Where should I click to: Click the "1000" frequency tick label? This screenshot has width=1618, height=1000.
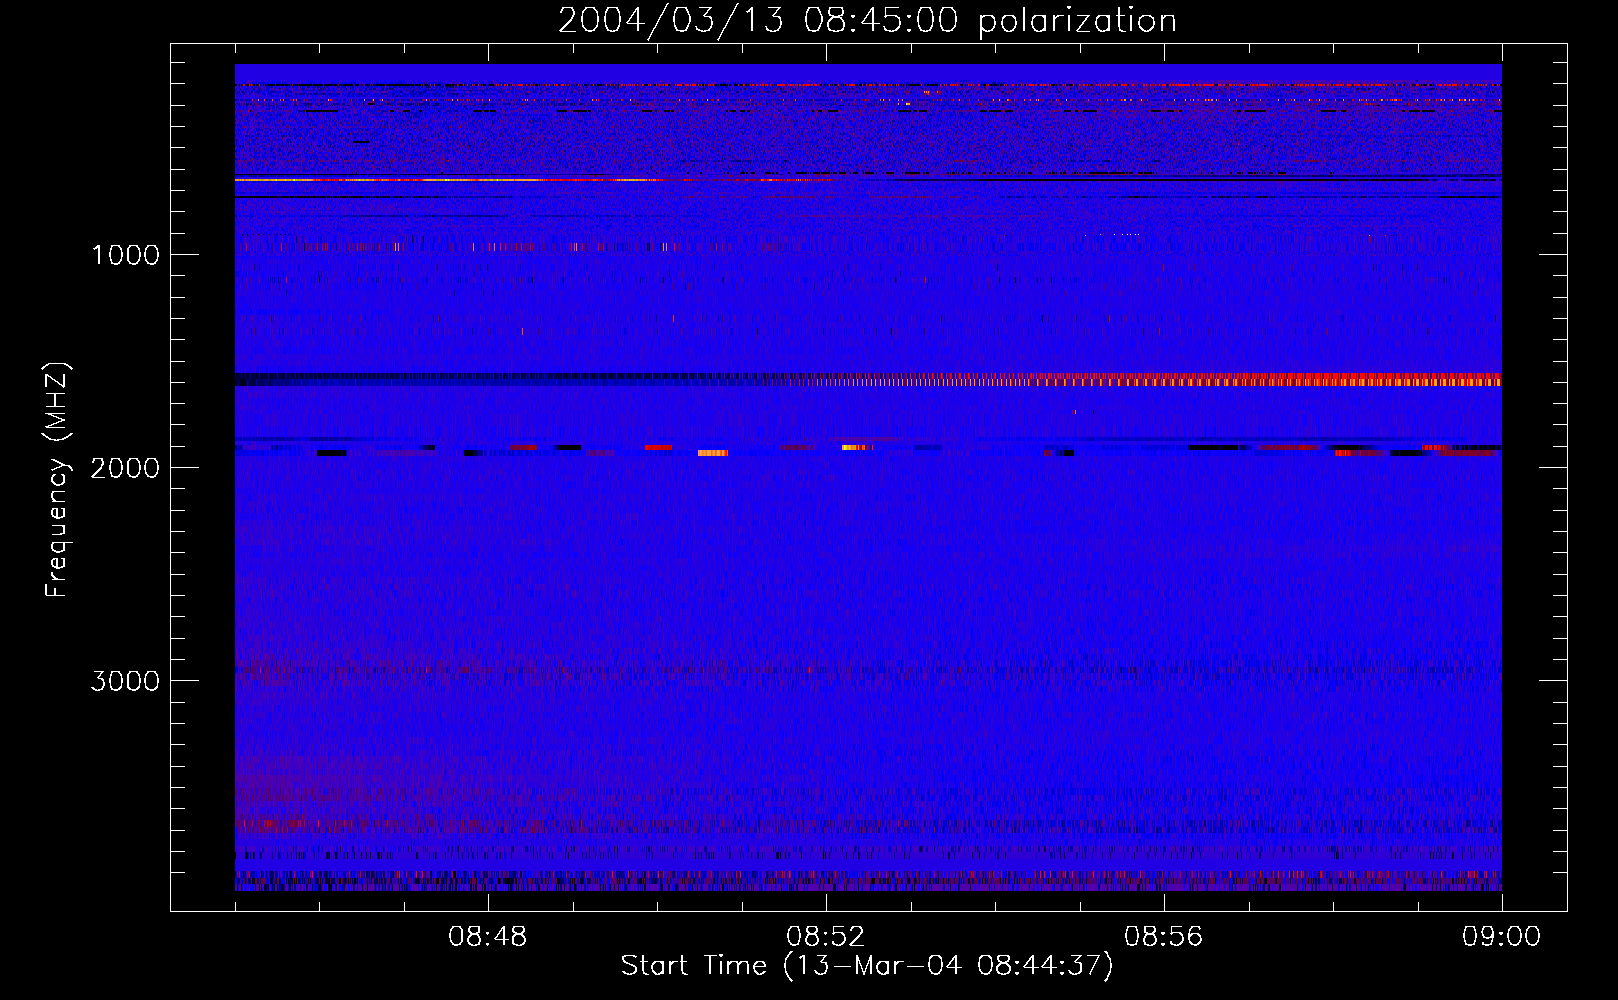point(125,255)
